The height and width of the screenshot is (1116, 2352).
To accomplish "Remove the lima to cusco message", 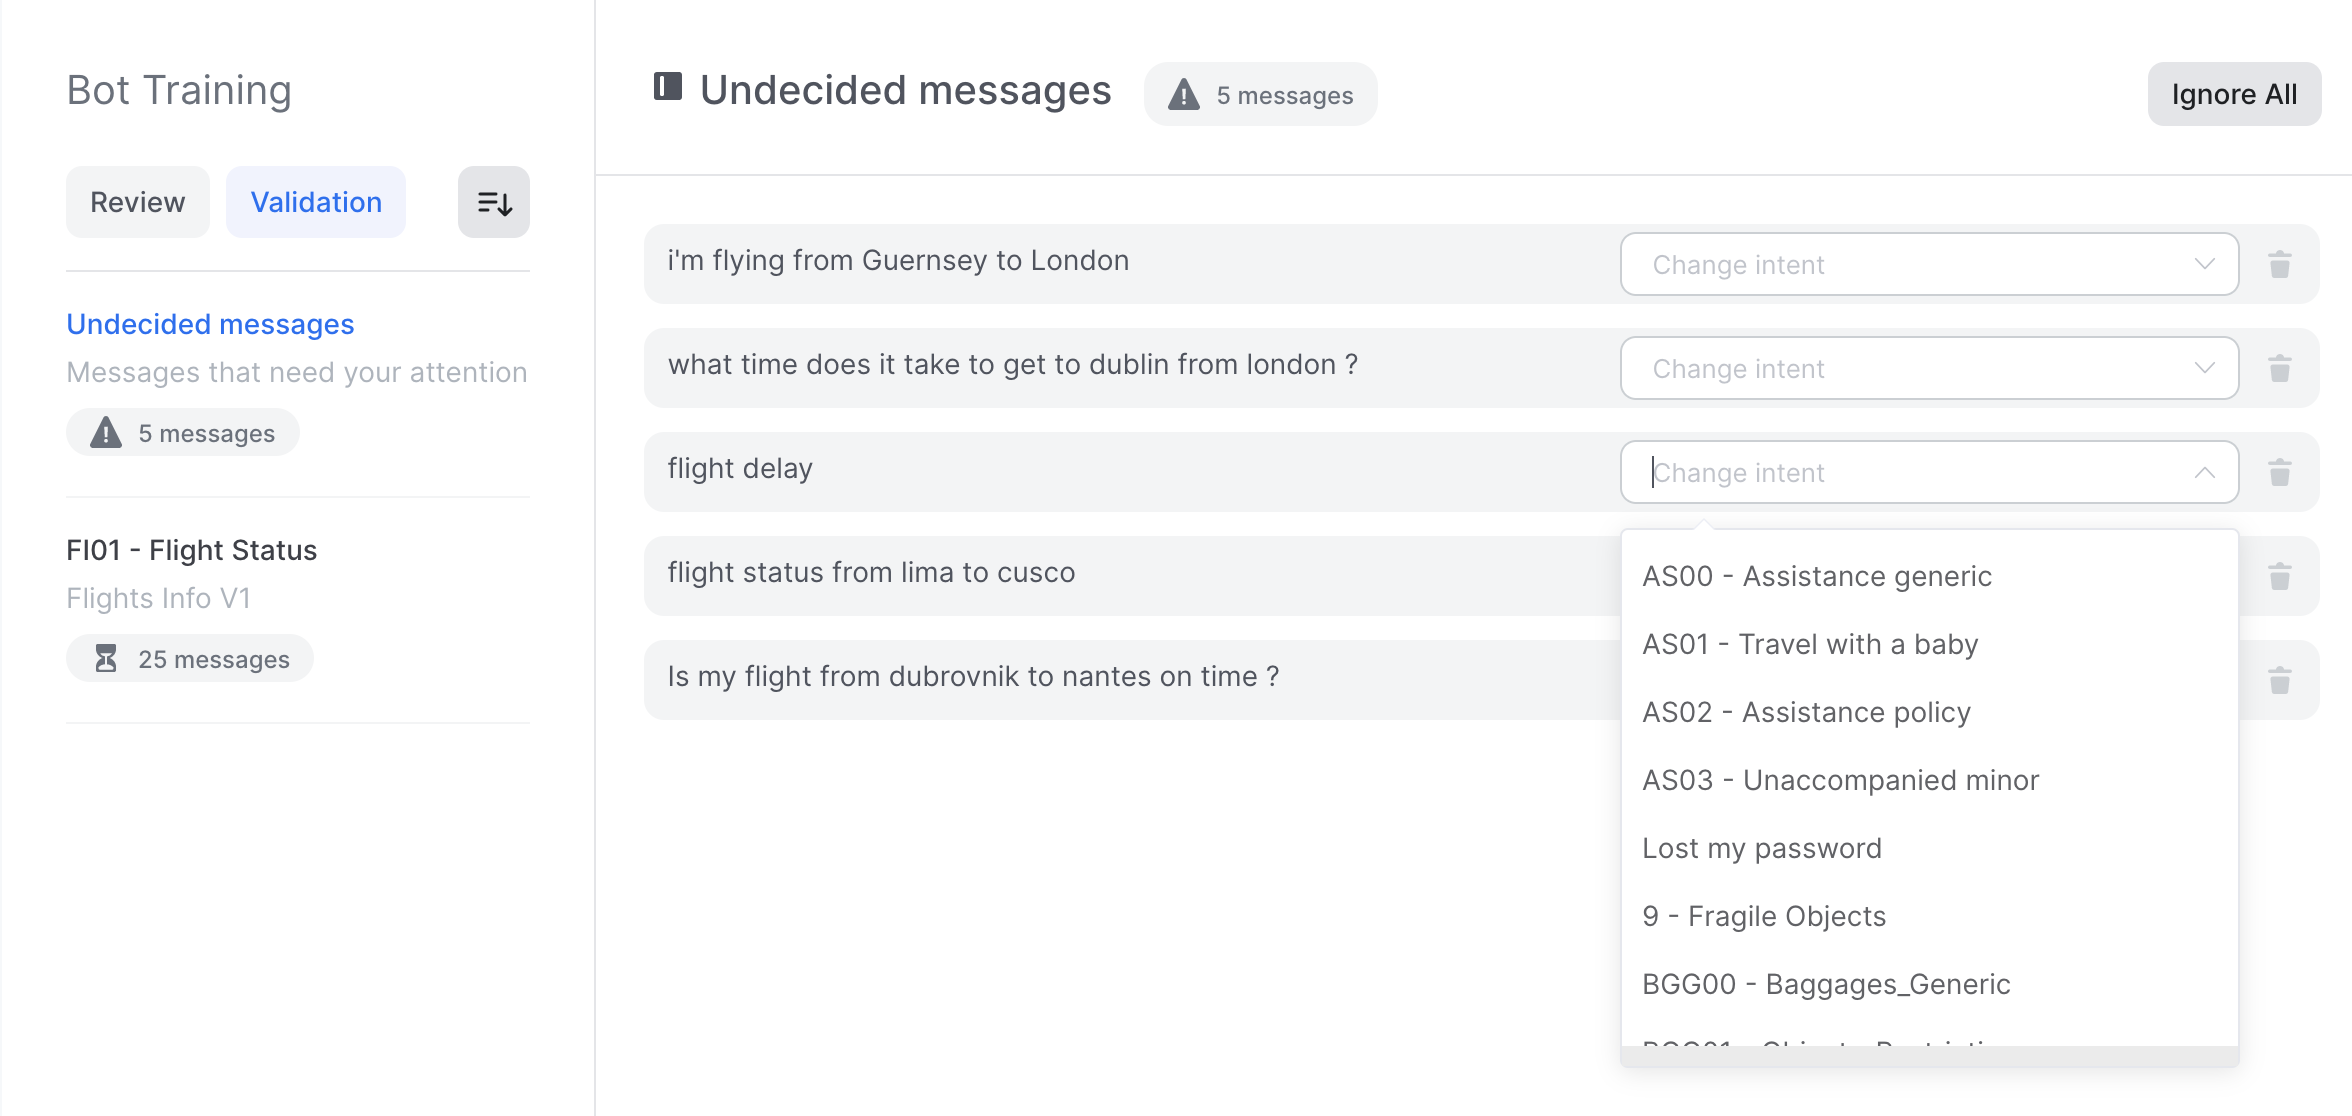I will pos(2280,577).
